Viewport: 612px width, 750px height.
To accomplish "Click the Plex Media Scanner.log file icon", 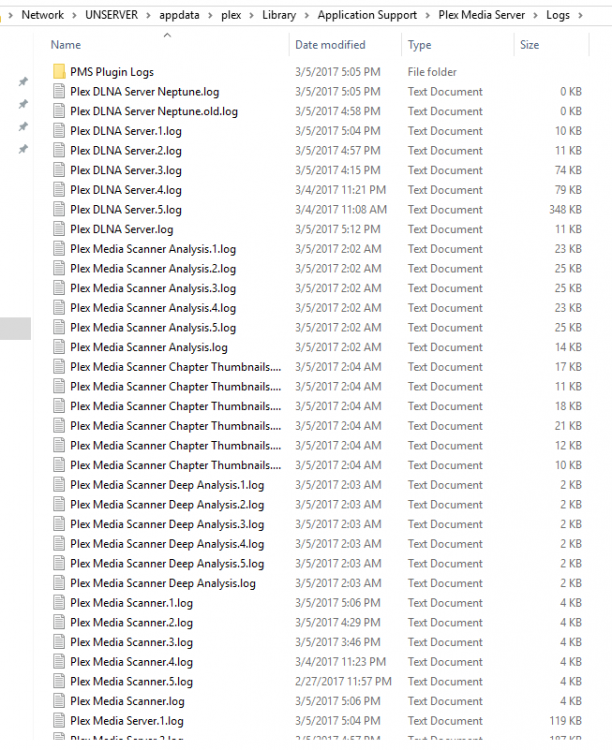I will point(59,701).
